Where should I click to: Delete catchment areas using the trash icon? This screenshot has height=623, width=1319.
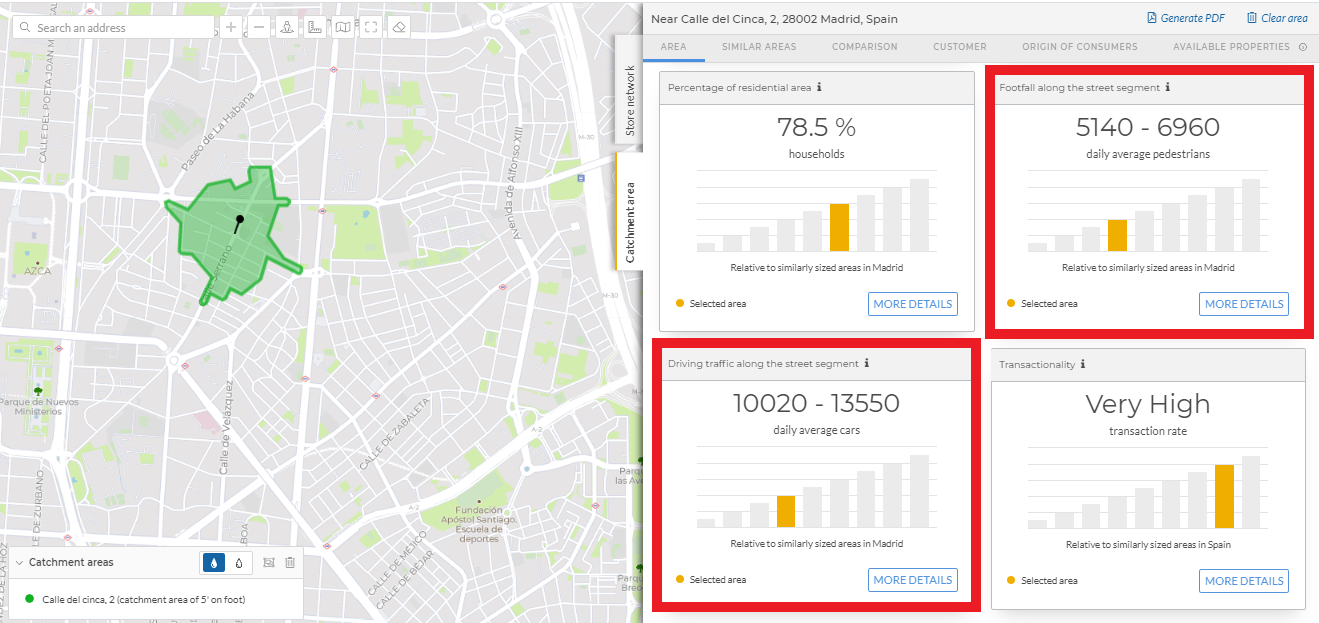290,562
